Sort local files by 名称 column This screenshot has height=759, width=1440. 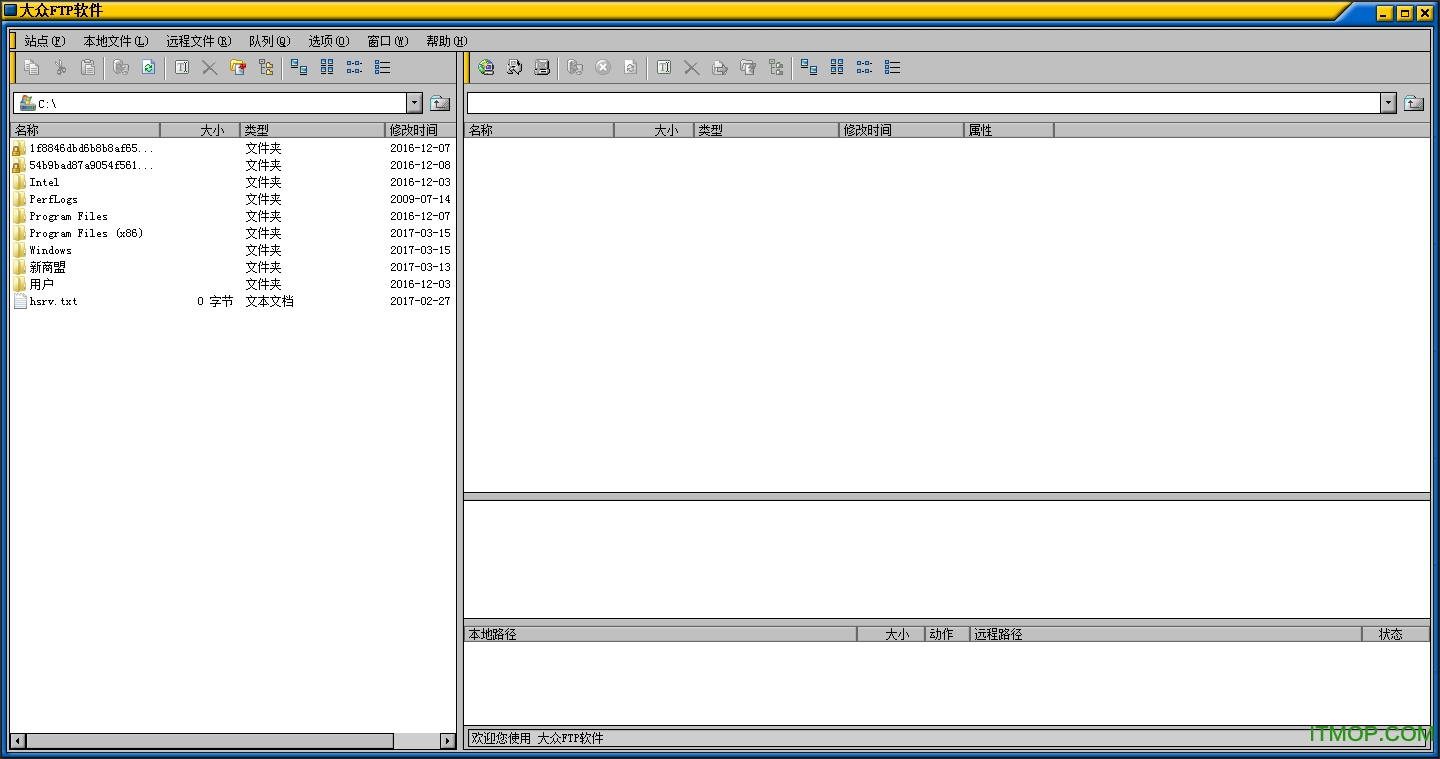click(x=85, y=130)
